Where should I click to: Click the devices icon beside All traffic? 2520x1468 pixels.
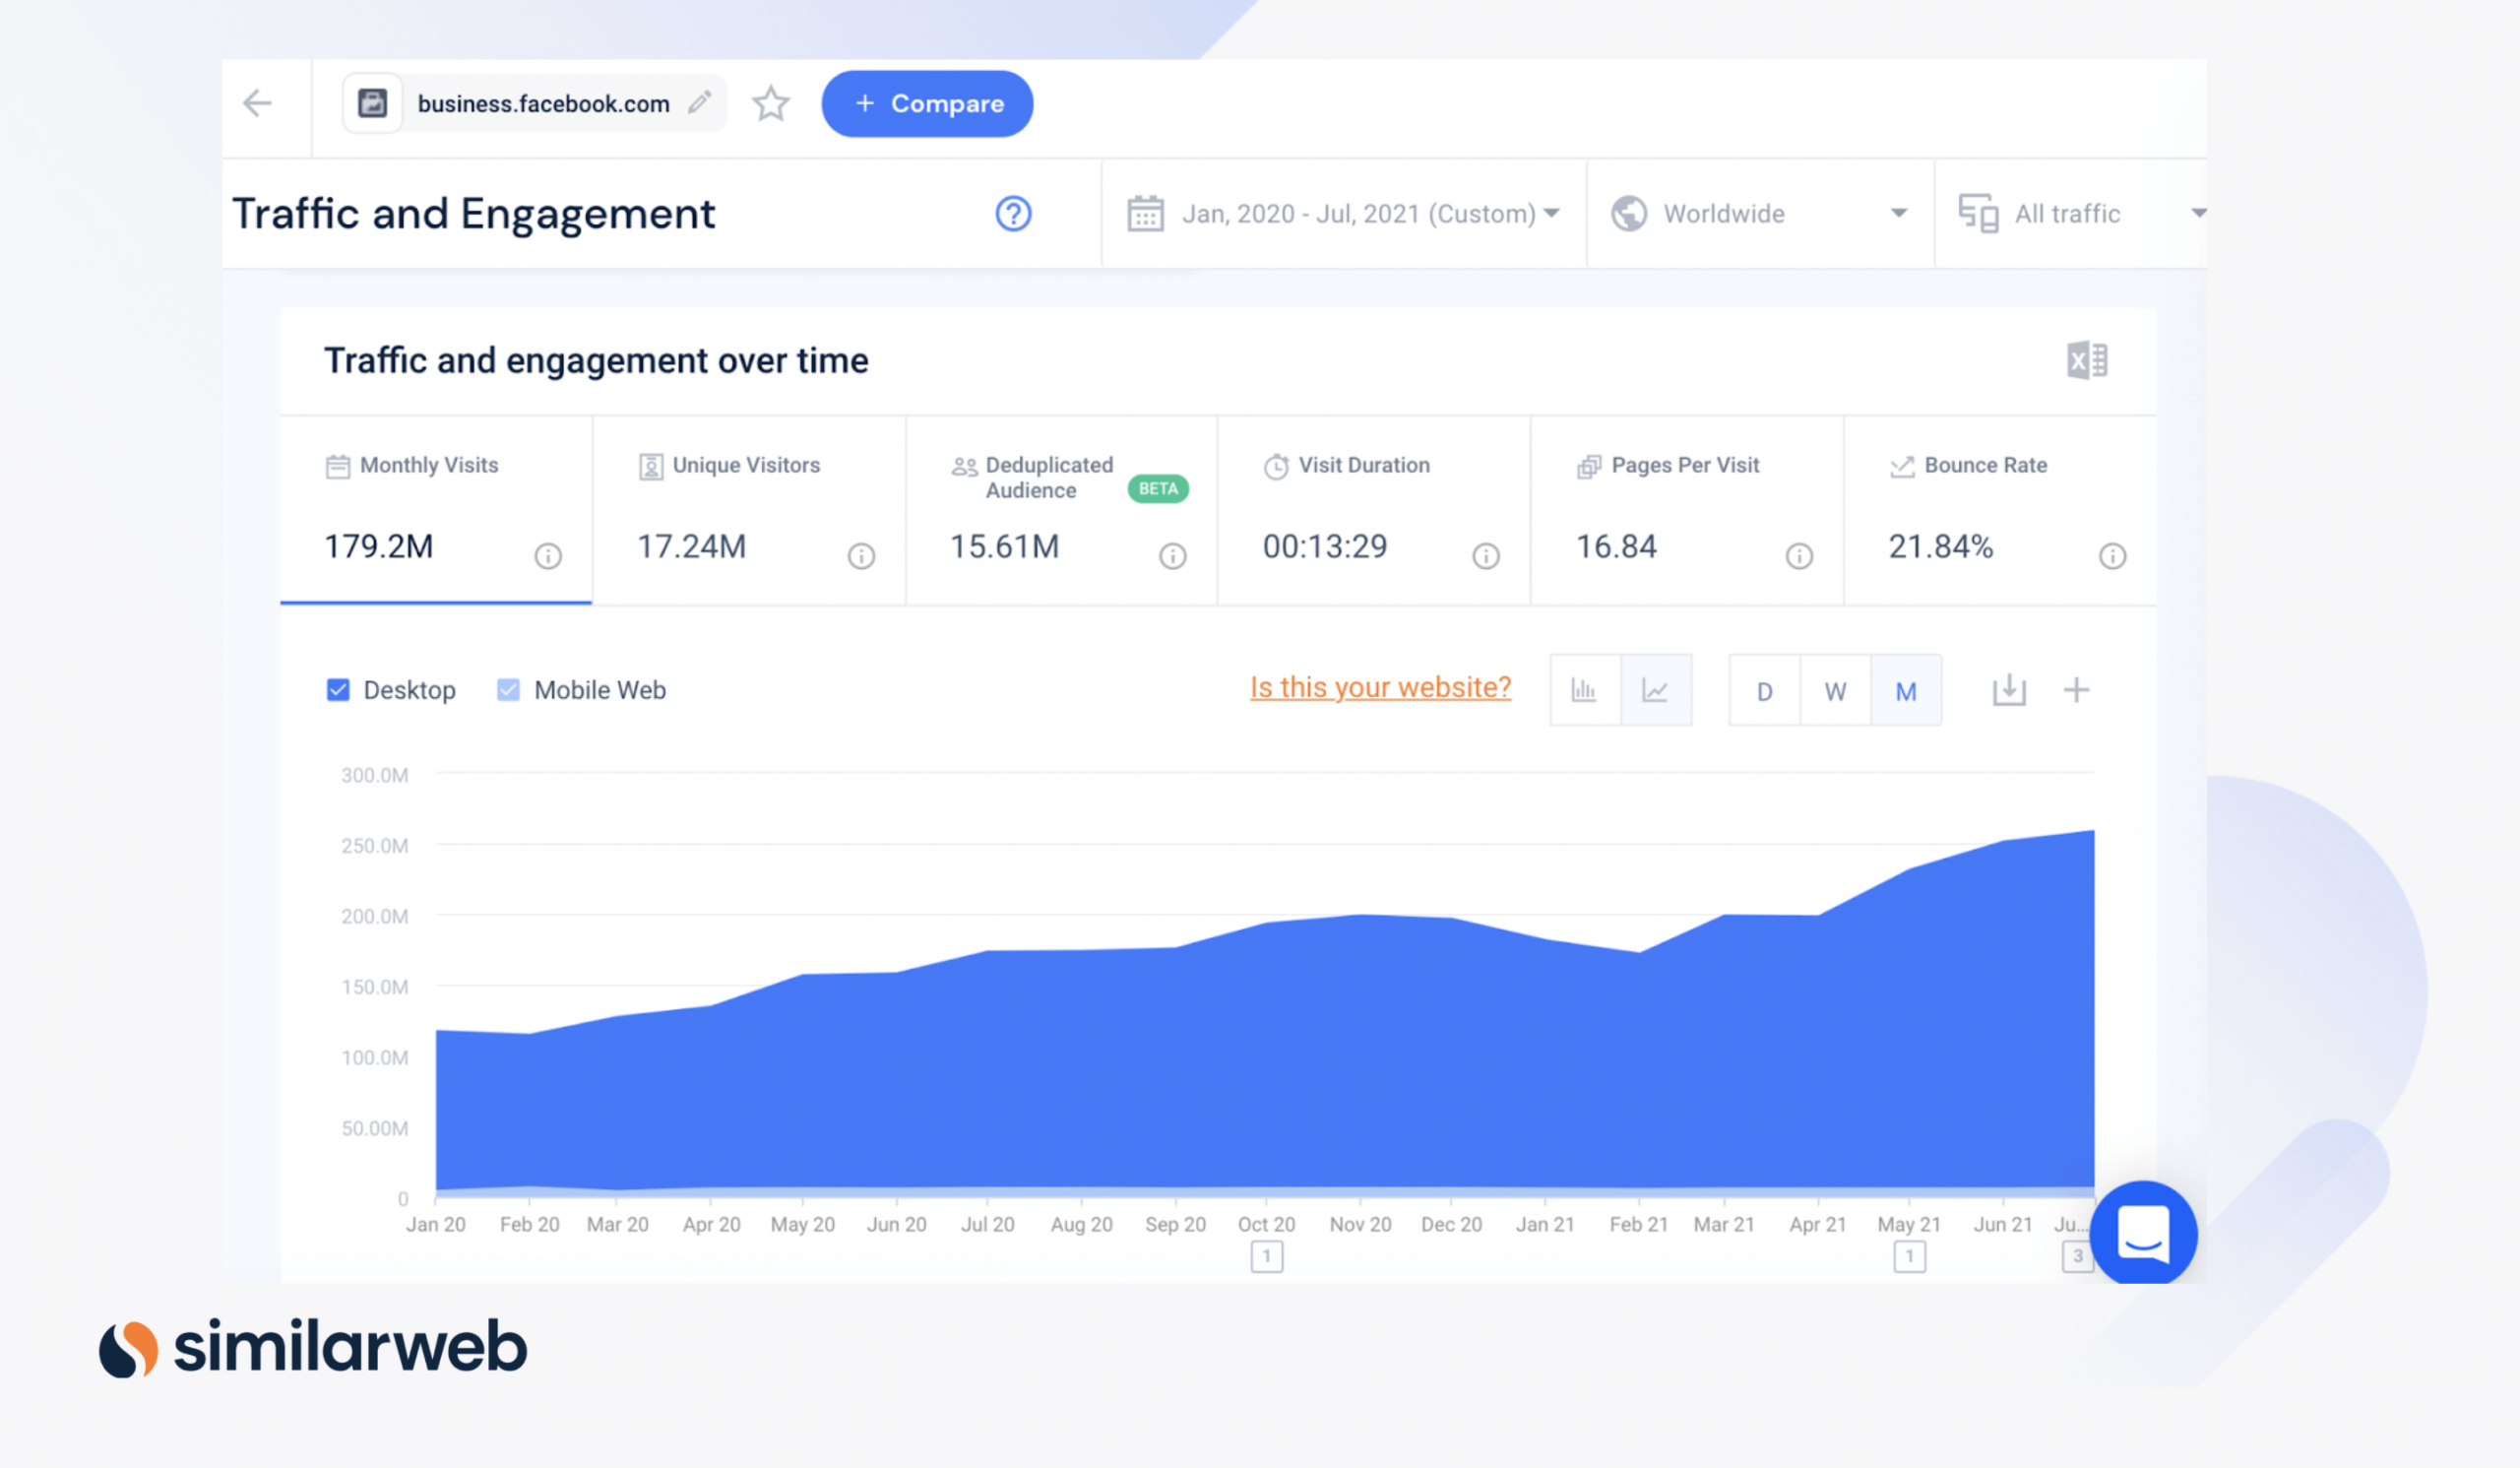coord(1978,213)
